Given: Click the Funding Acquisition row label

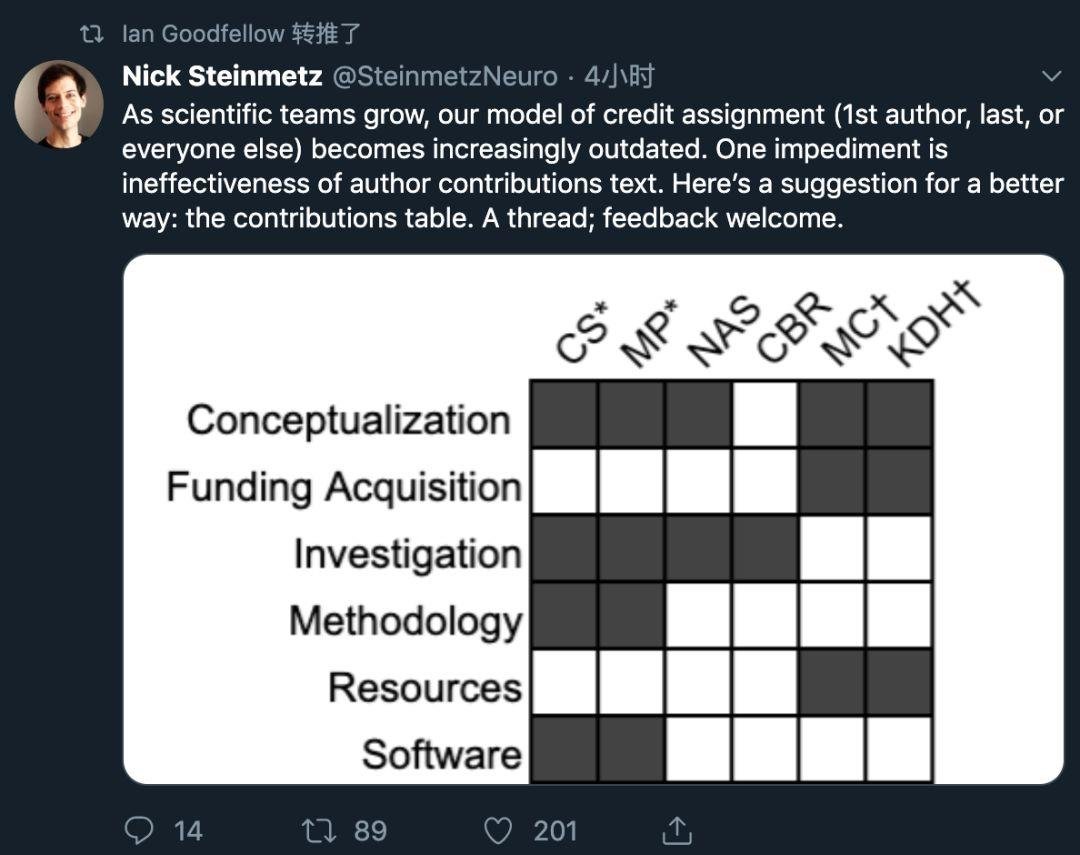Looking at the screenshot, I should click(343, 487).
